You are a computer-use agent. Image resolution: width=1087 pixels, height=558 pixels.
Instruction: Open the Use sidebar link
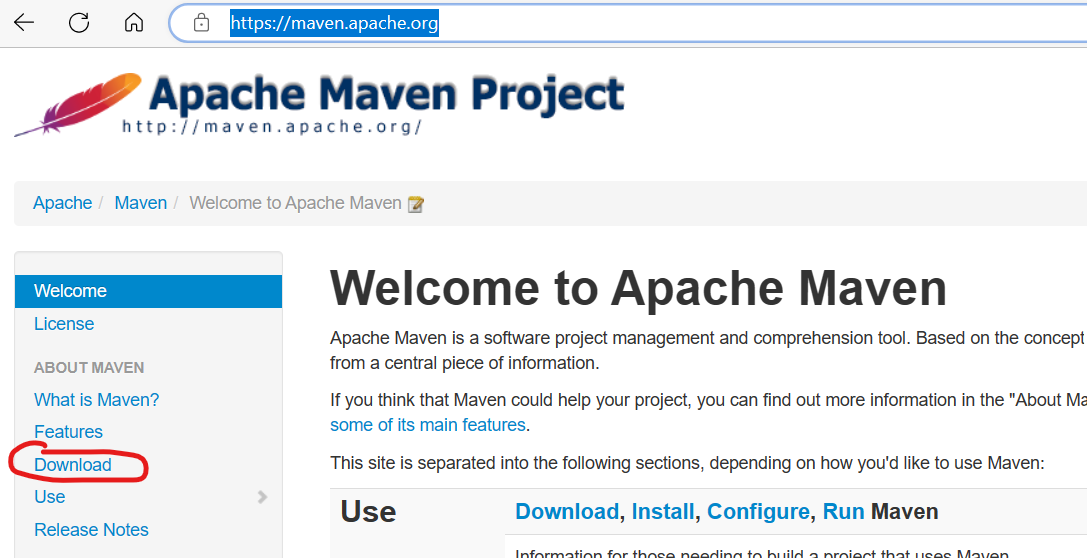(x=50, y=497)
